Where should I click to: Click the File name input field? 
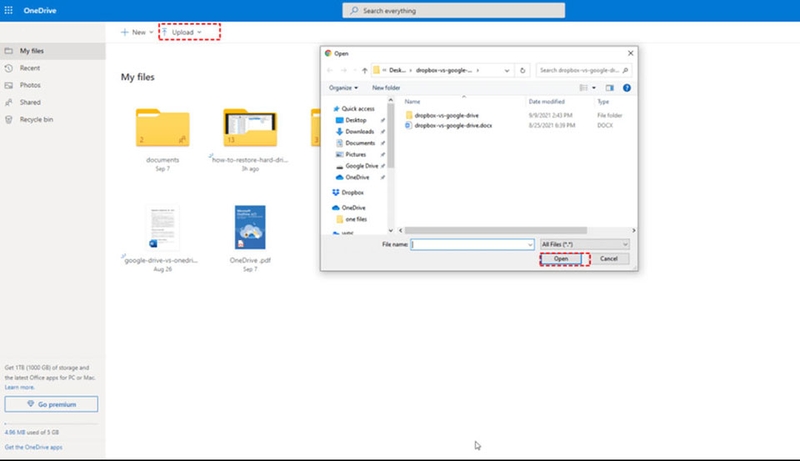[x=472, y=245]
